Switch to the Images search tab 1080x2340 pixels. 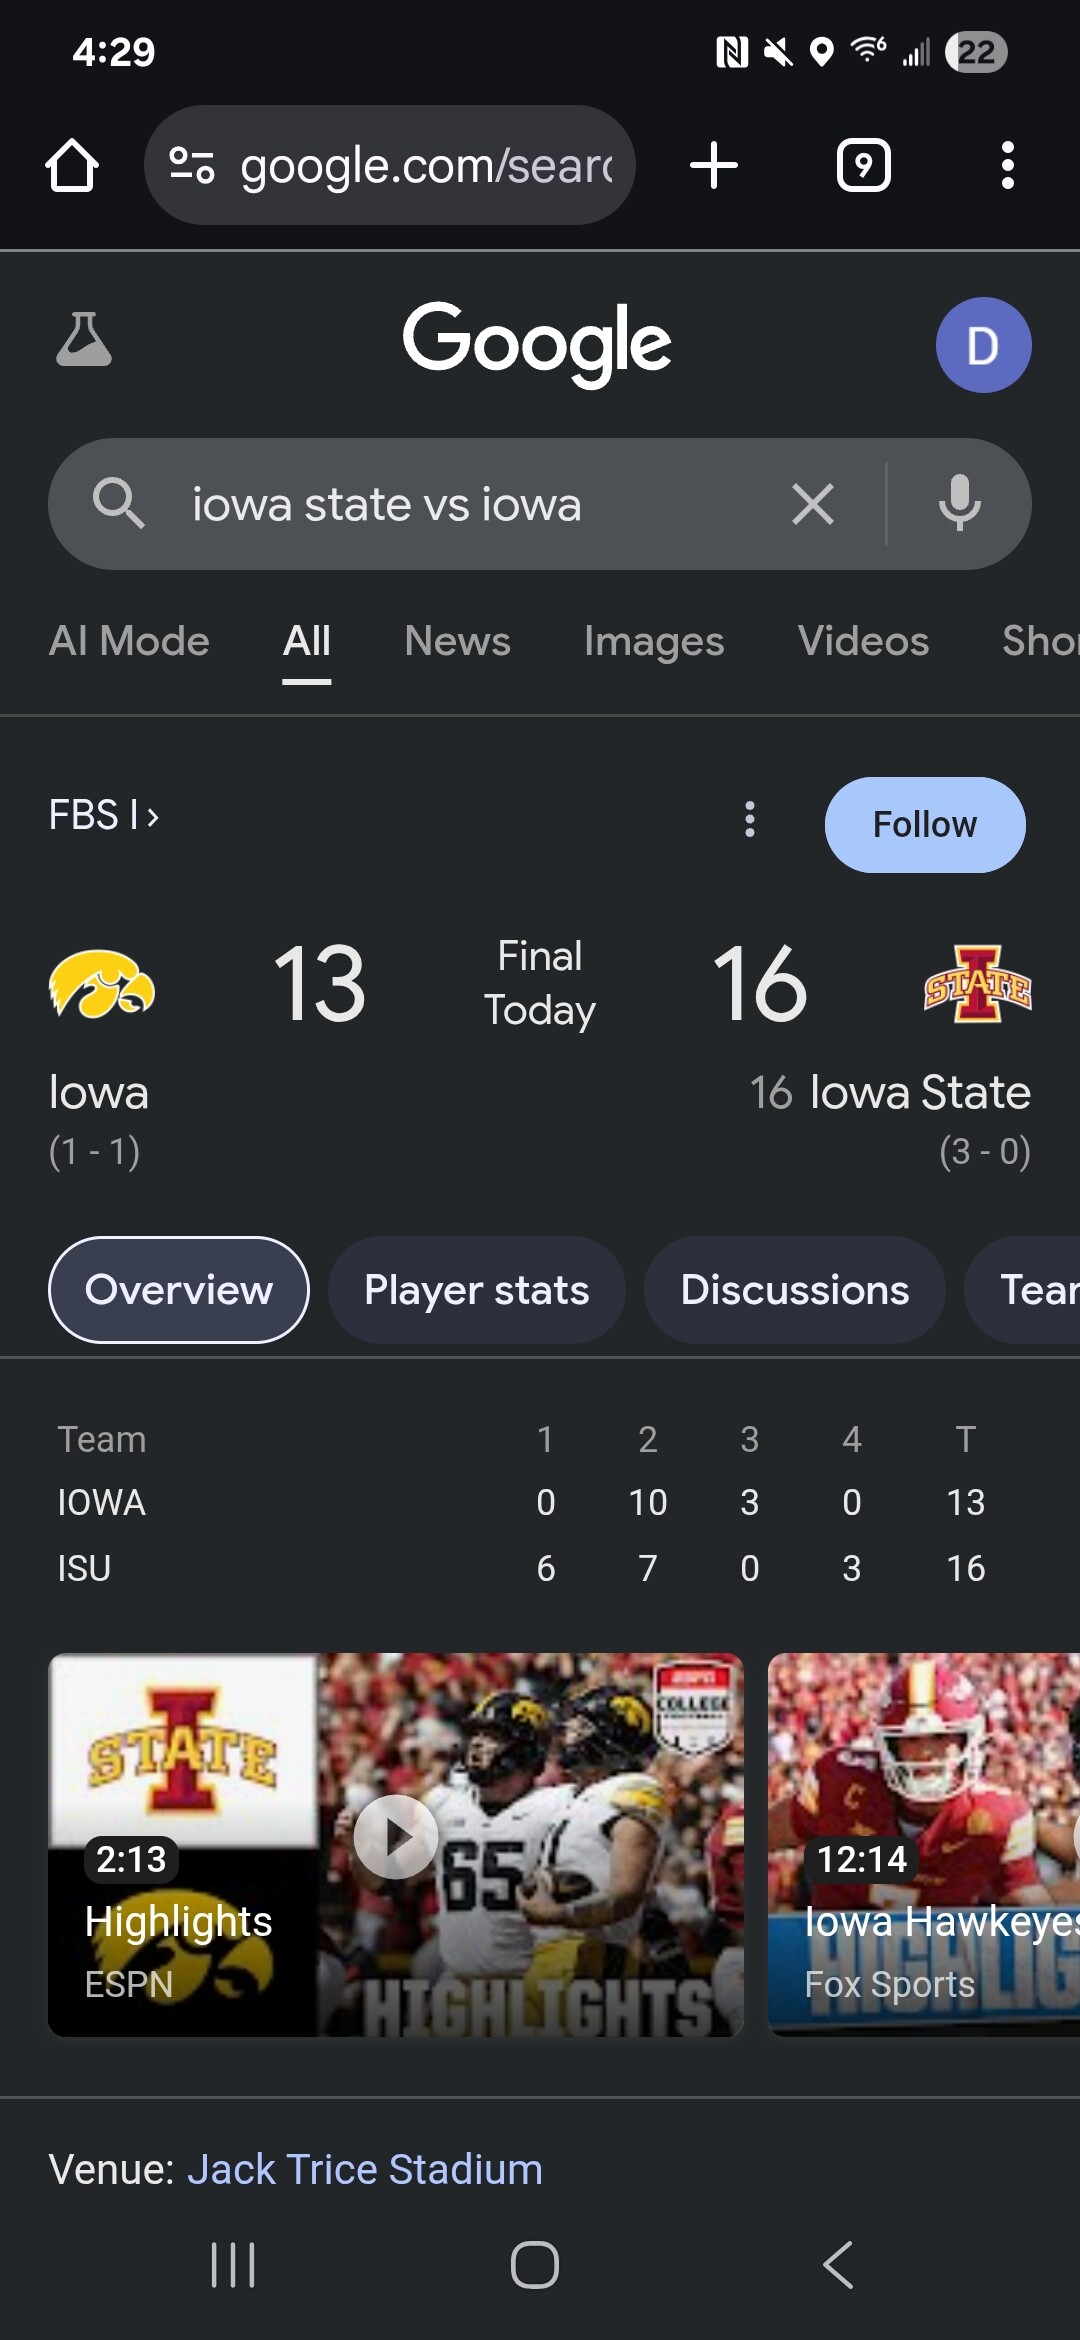tap(654, 641)
